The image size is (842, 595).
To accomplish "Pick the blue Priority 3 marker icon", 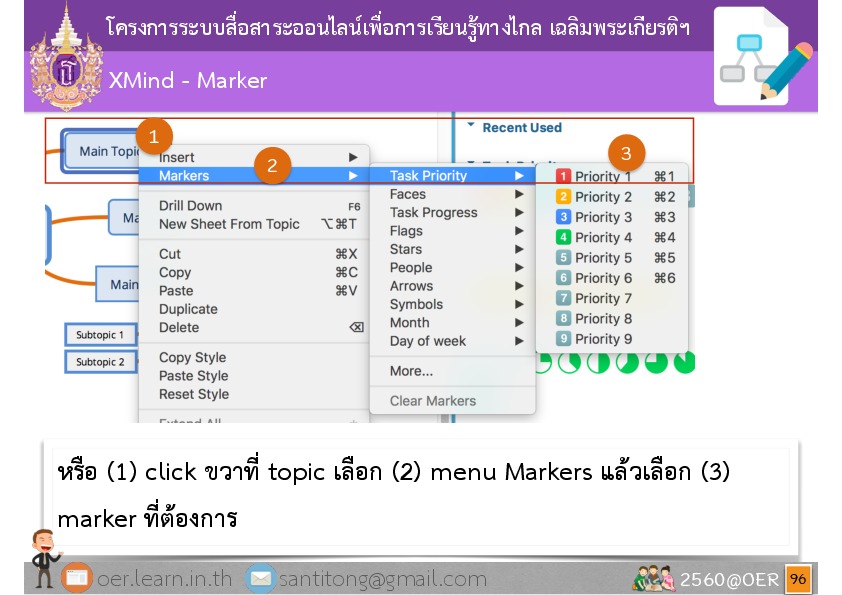I will tap(563, 217).
